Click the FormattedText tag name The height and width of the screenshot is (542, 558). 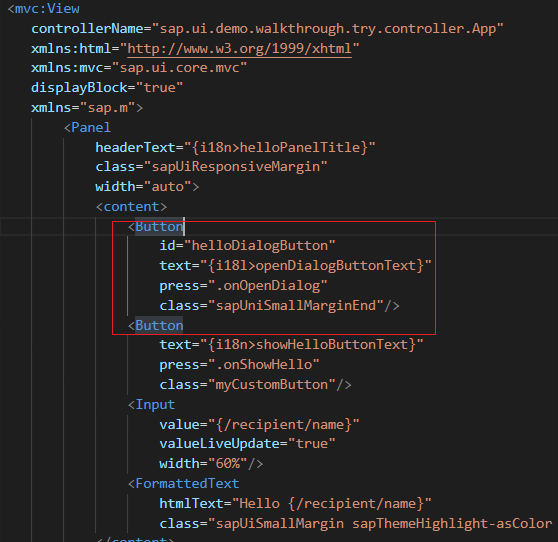click(x=187, y=483)
